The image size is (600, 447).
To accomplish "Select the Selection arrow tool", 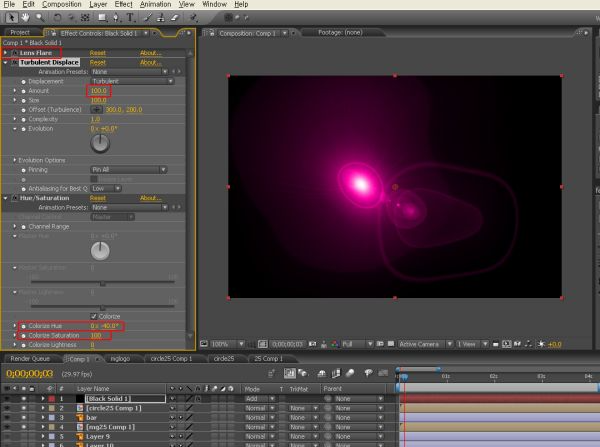I will tap(11, 18).
